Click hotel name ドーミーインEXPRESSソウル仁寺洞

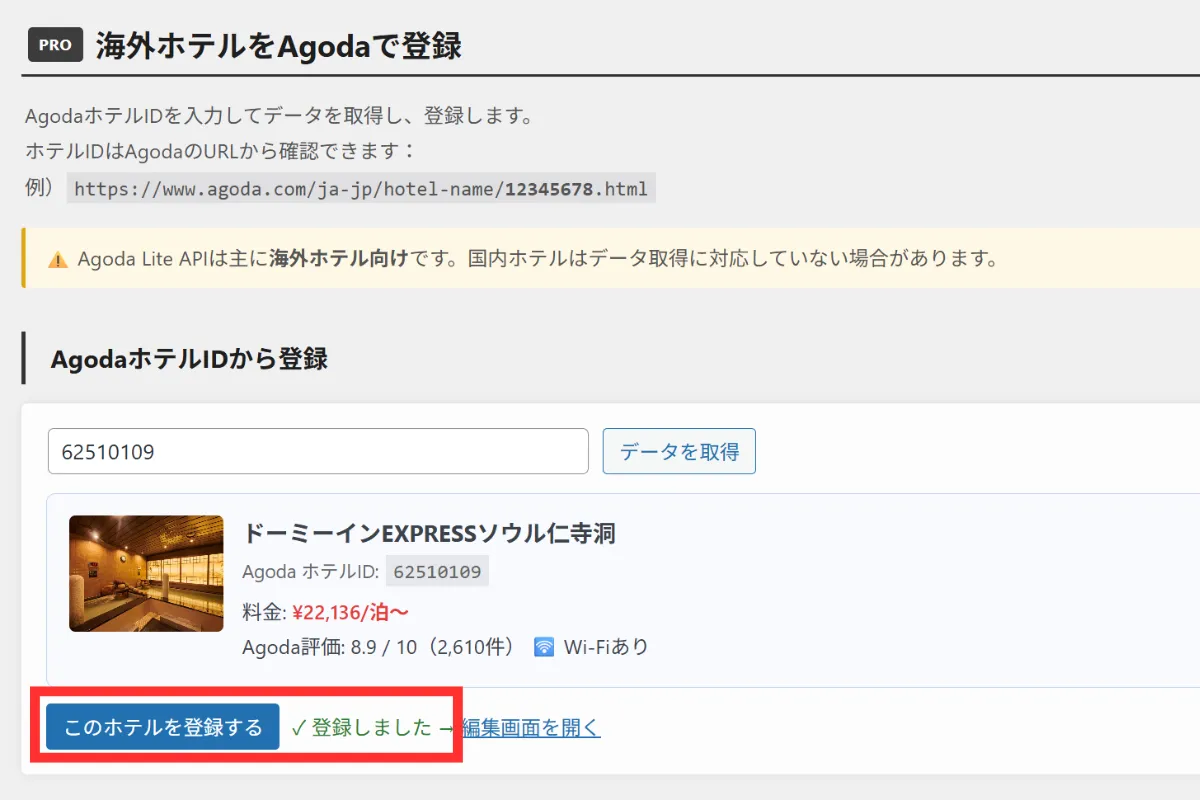[x=429, y=533]
